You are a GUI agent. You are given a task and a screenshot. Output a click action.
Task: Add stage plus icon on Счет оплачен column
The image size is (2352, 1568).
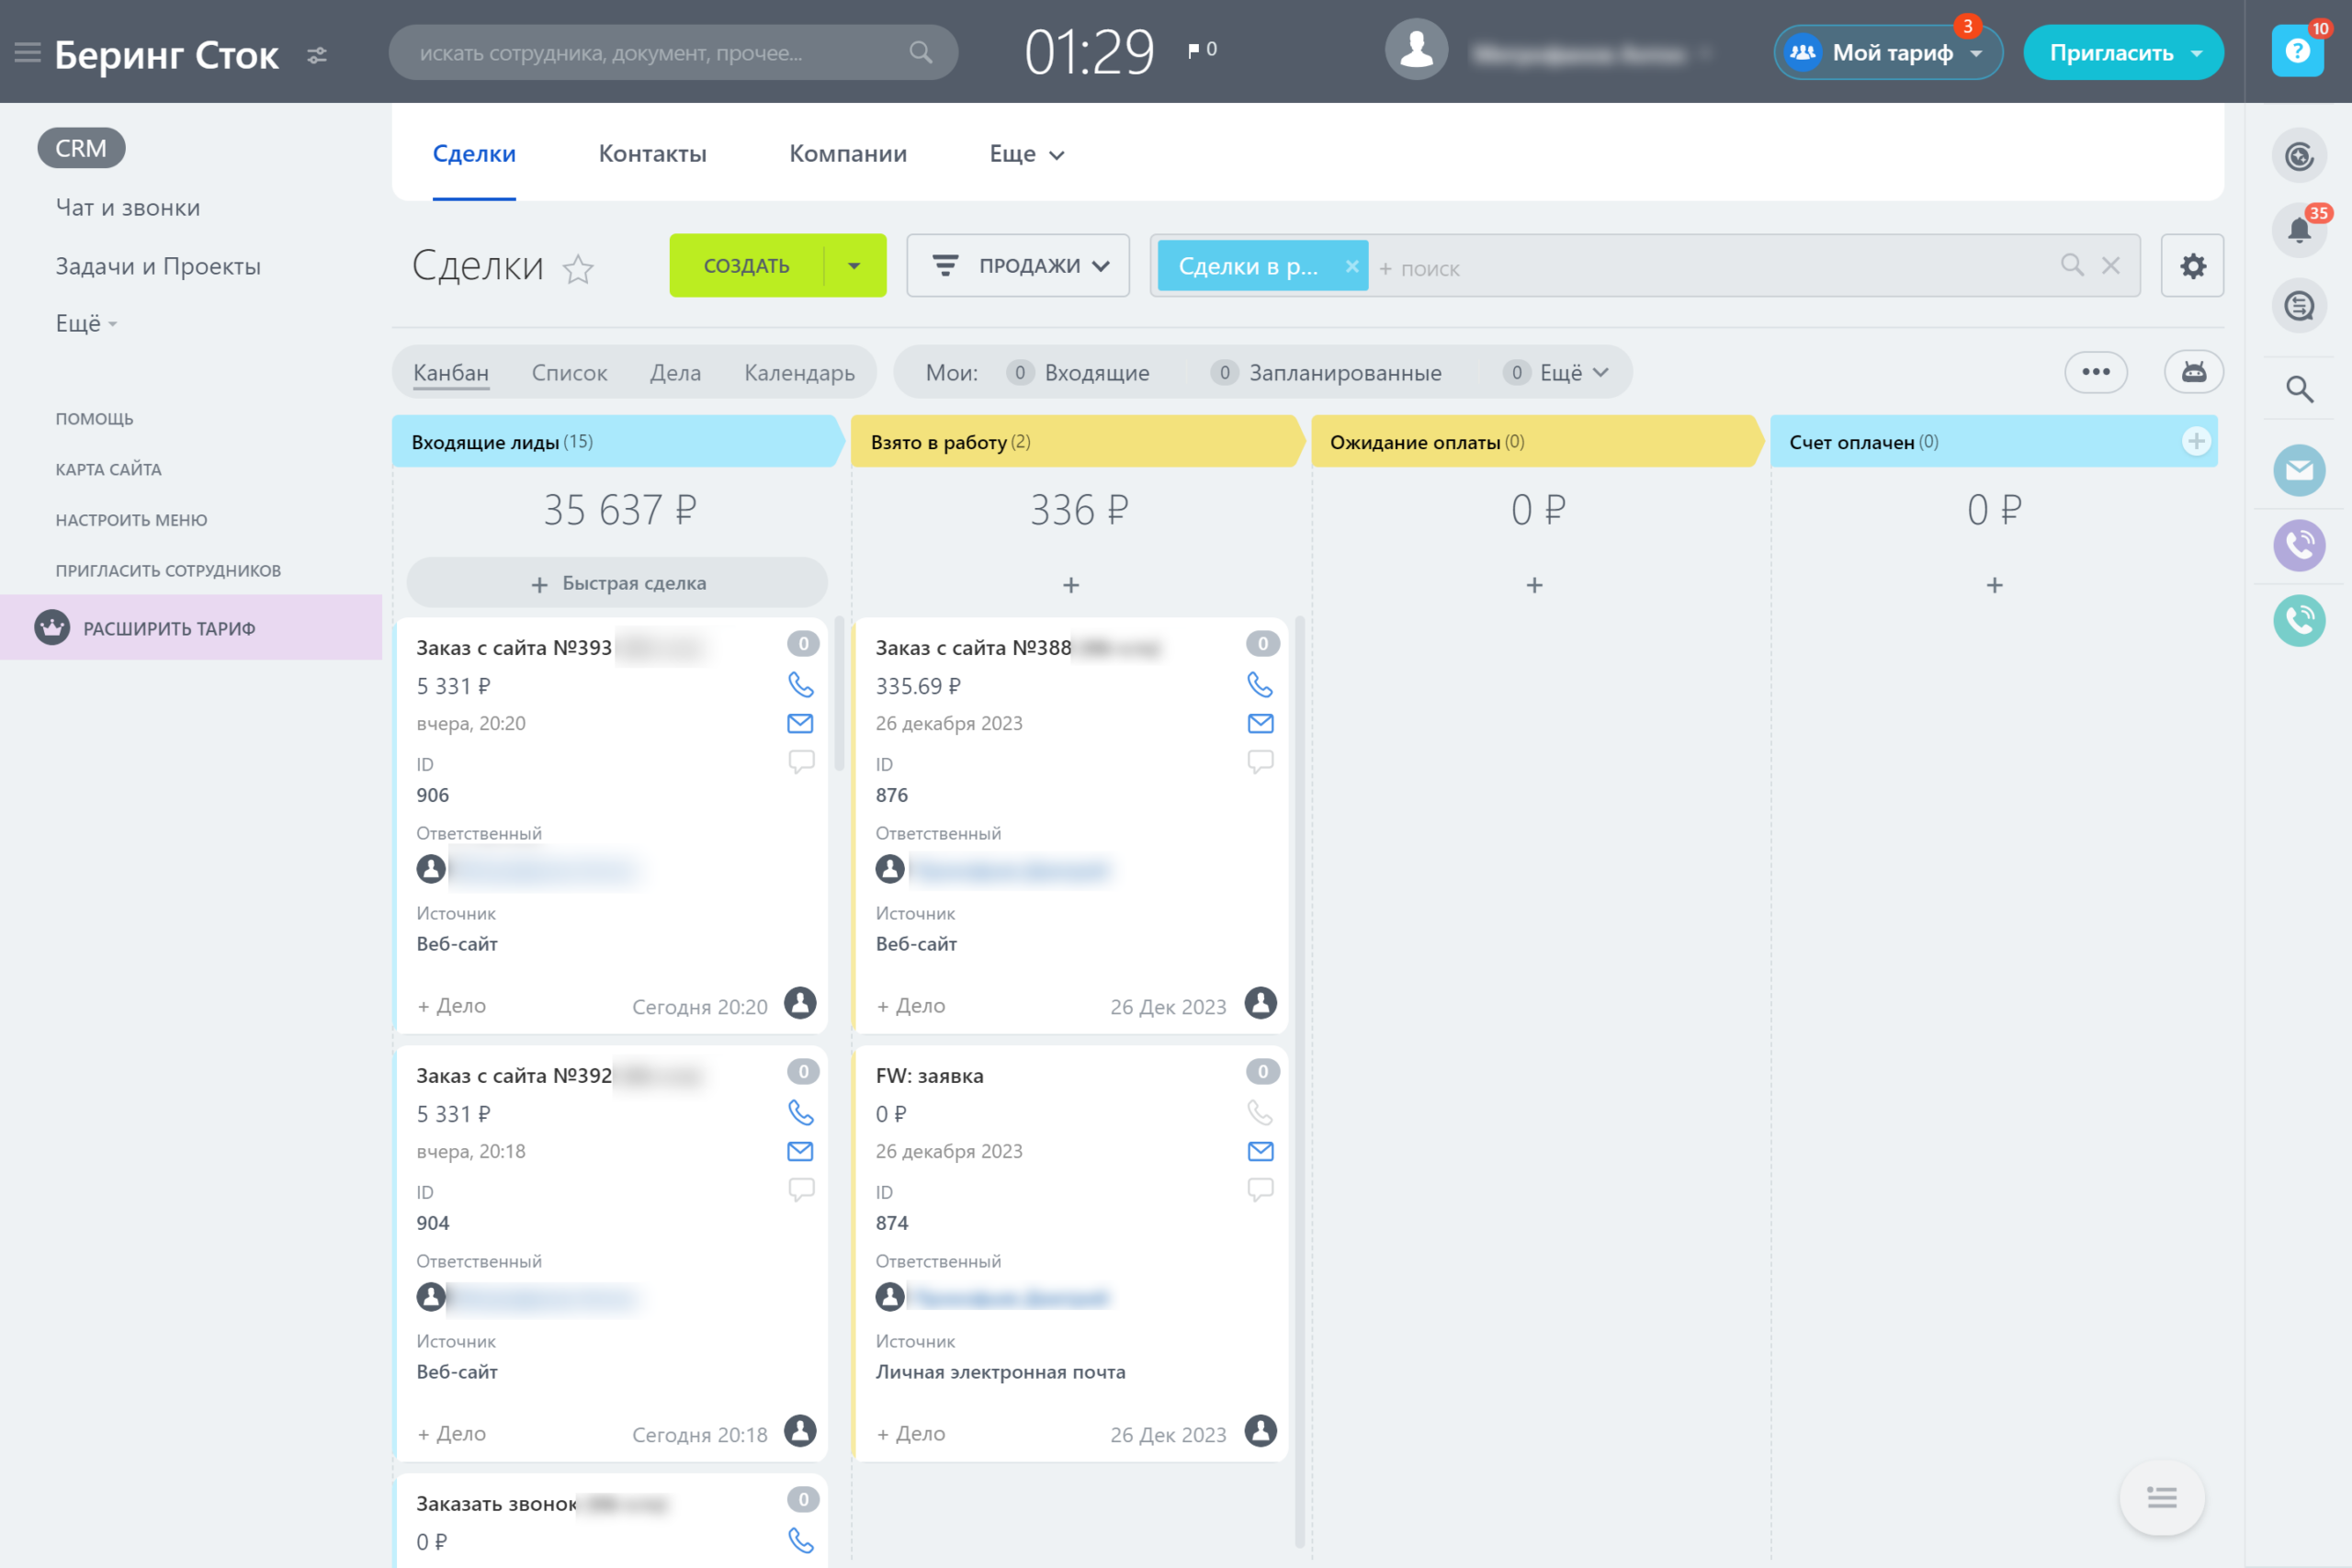(x=2196, y=441)
